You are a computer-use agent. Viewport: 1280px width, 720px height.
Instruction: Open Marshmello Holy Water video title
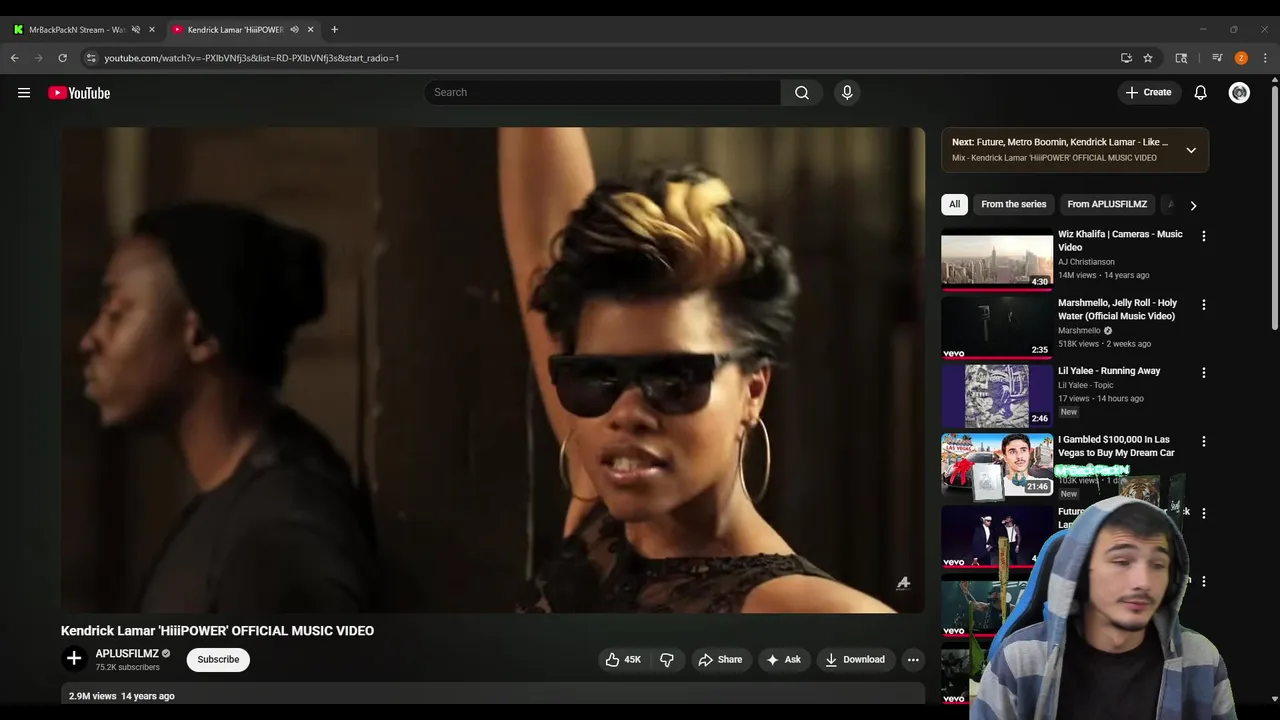click(x=1117, y=310)
